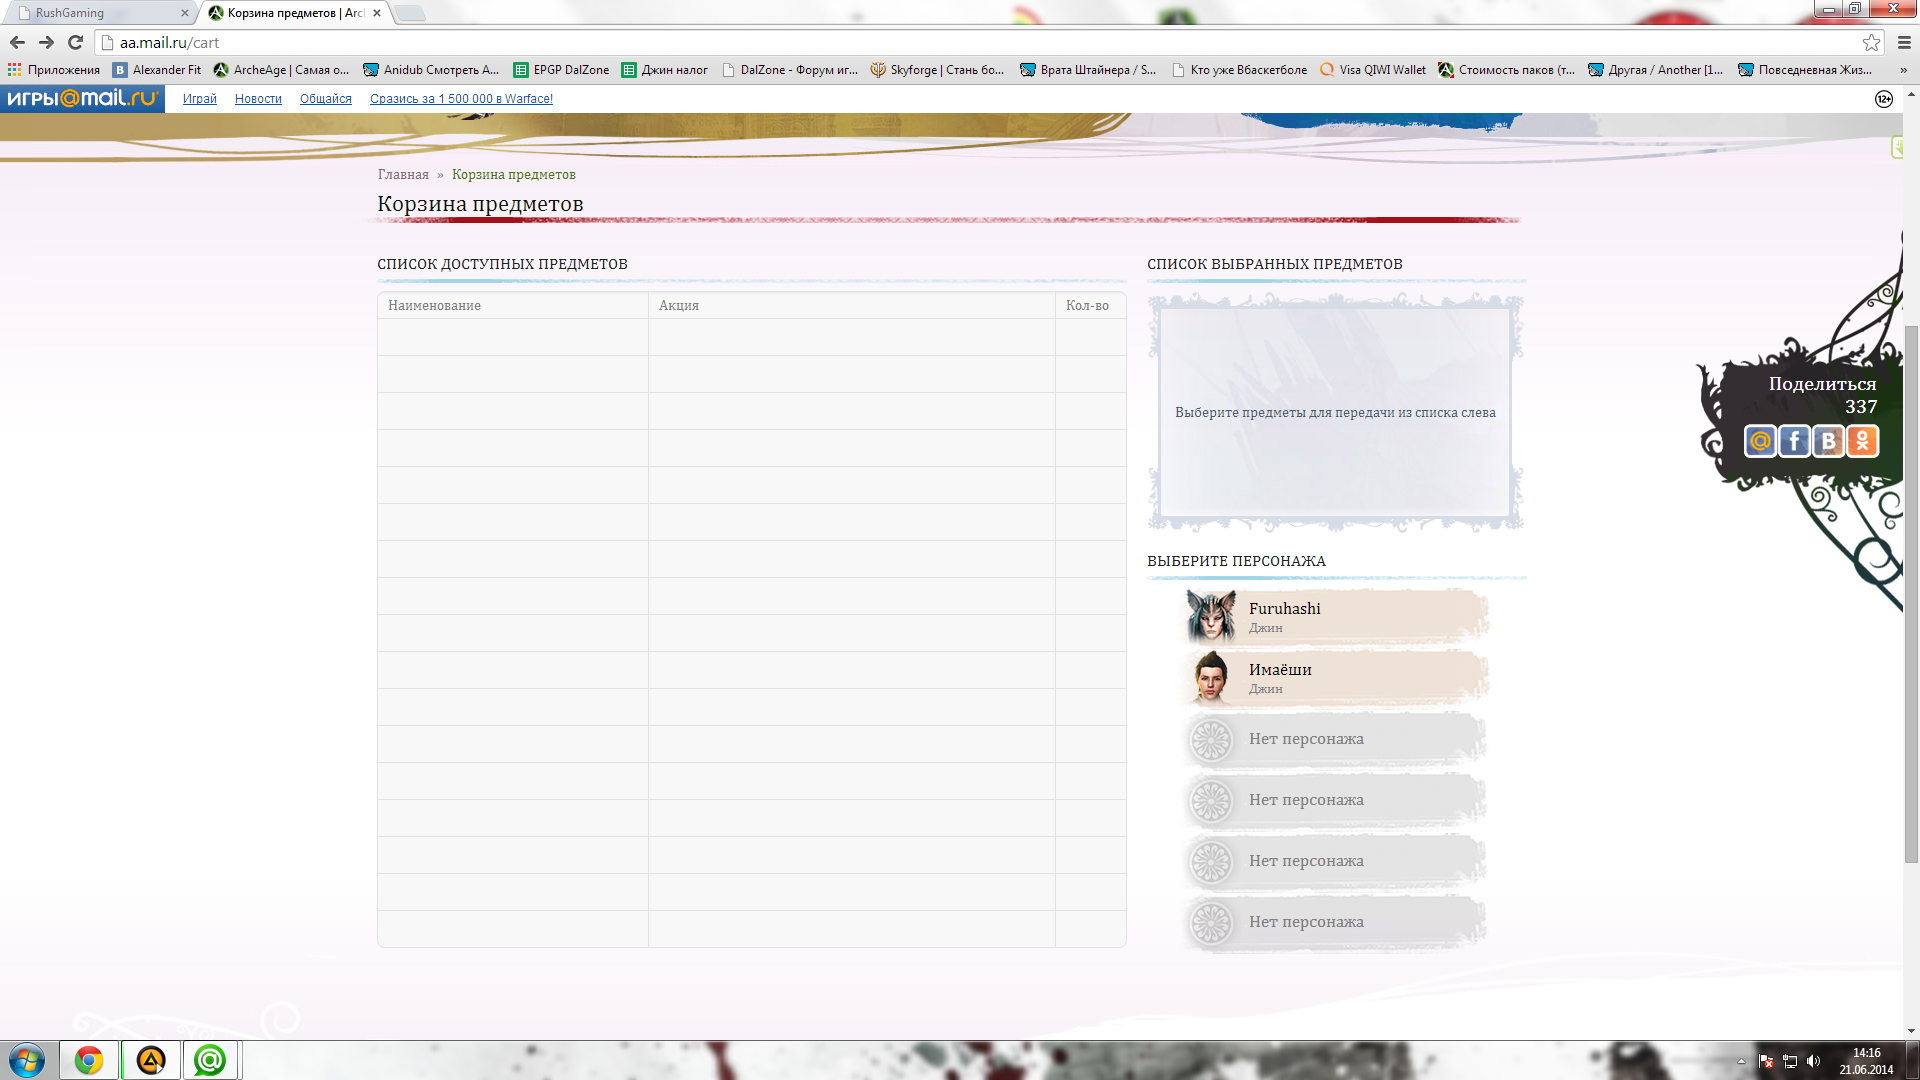Open the Chrome menu icon

coord(1904,42)
